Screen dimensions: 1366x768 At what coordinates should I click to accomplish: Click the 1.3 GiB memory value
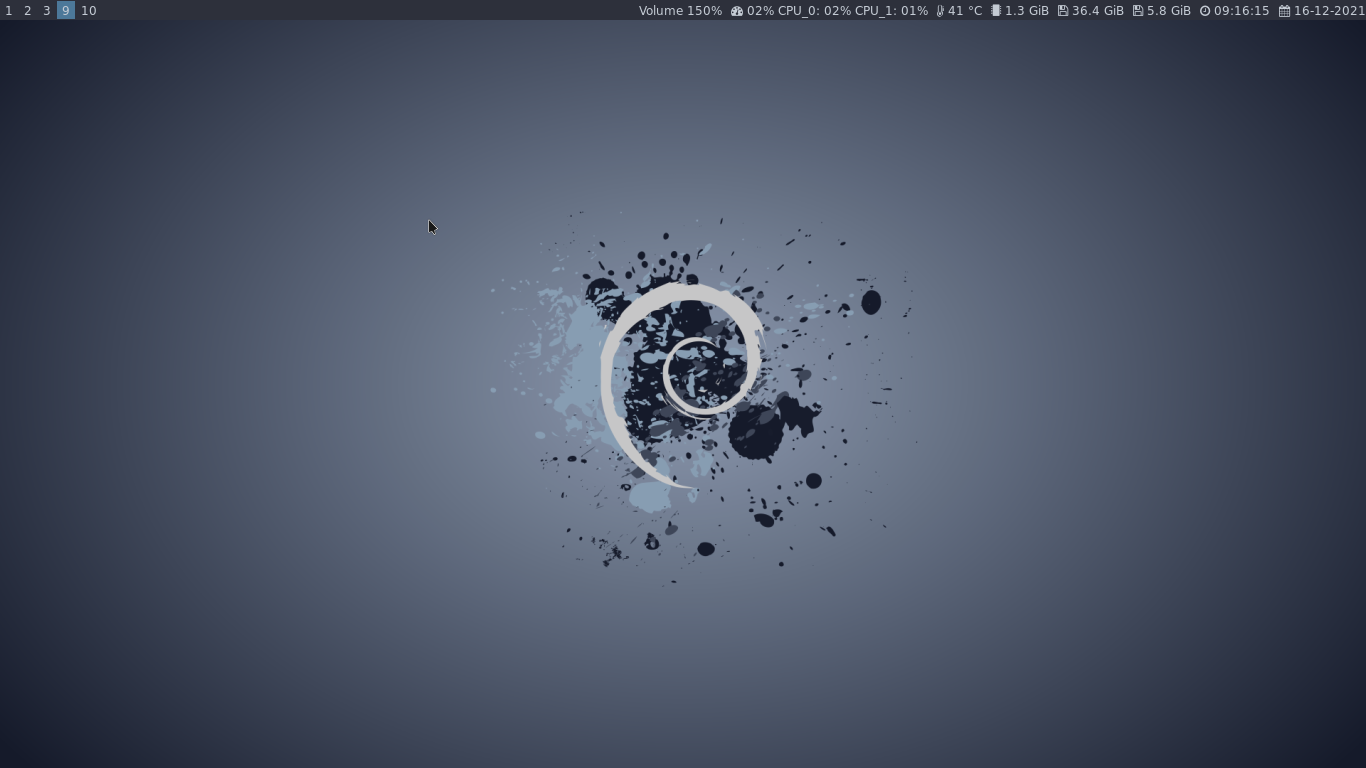click(x=1027, y=10)
